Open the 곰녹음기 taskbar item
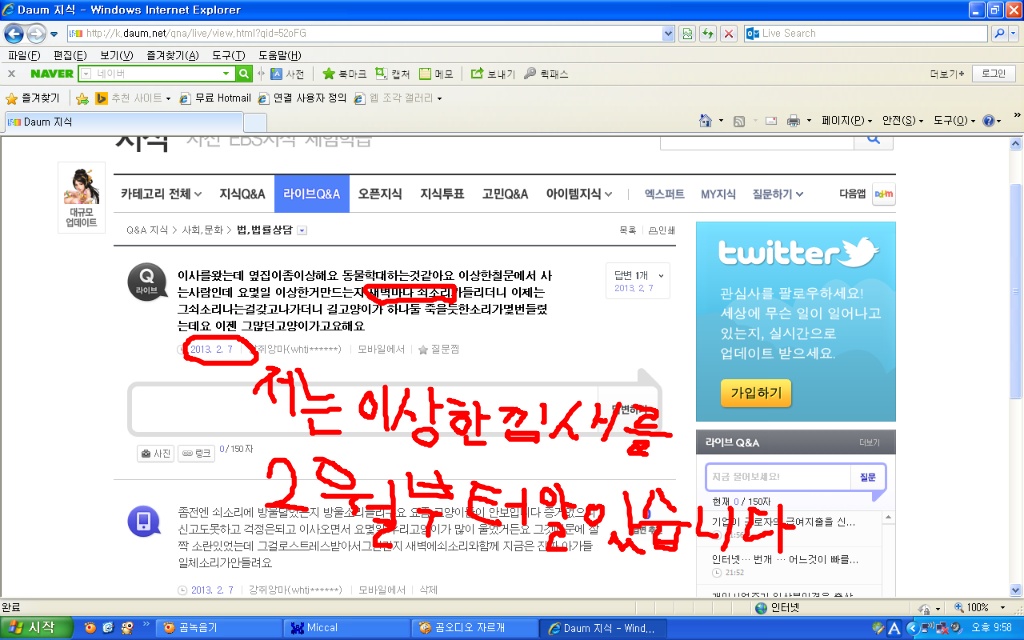Image resolution: width=1024 pixels, height=640 pixels. point(219,628)
